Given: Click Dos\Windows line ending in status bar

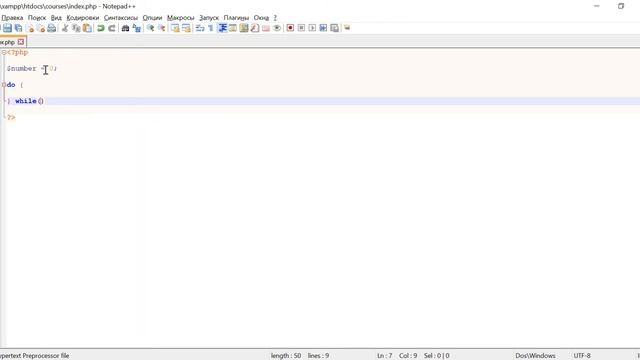Looking at the screenshot, I should pos(535,356).
